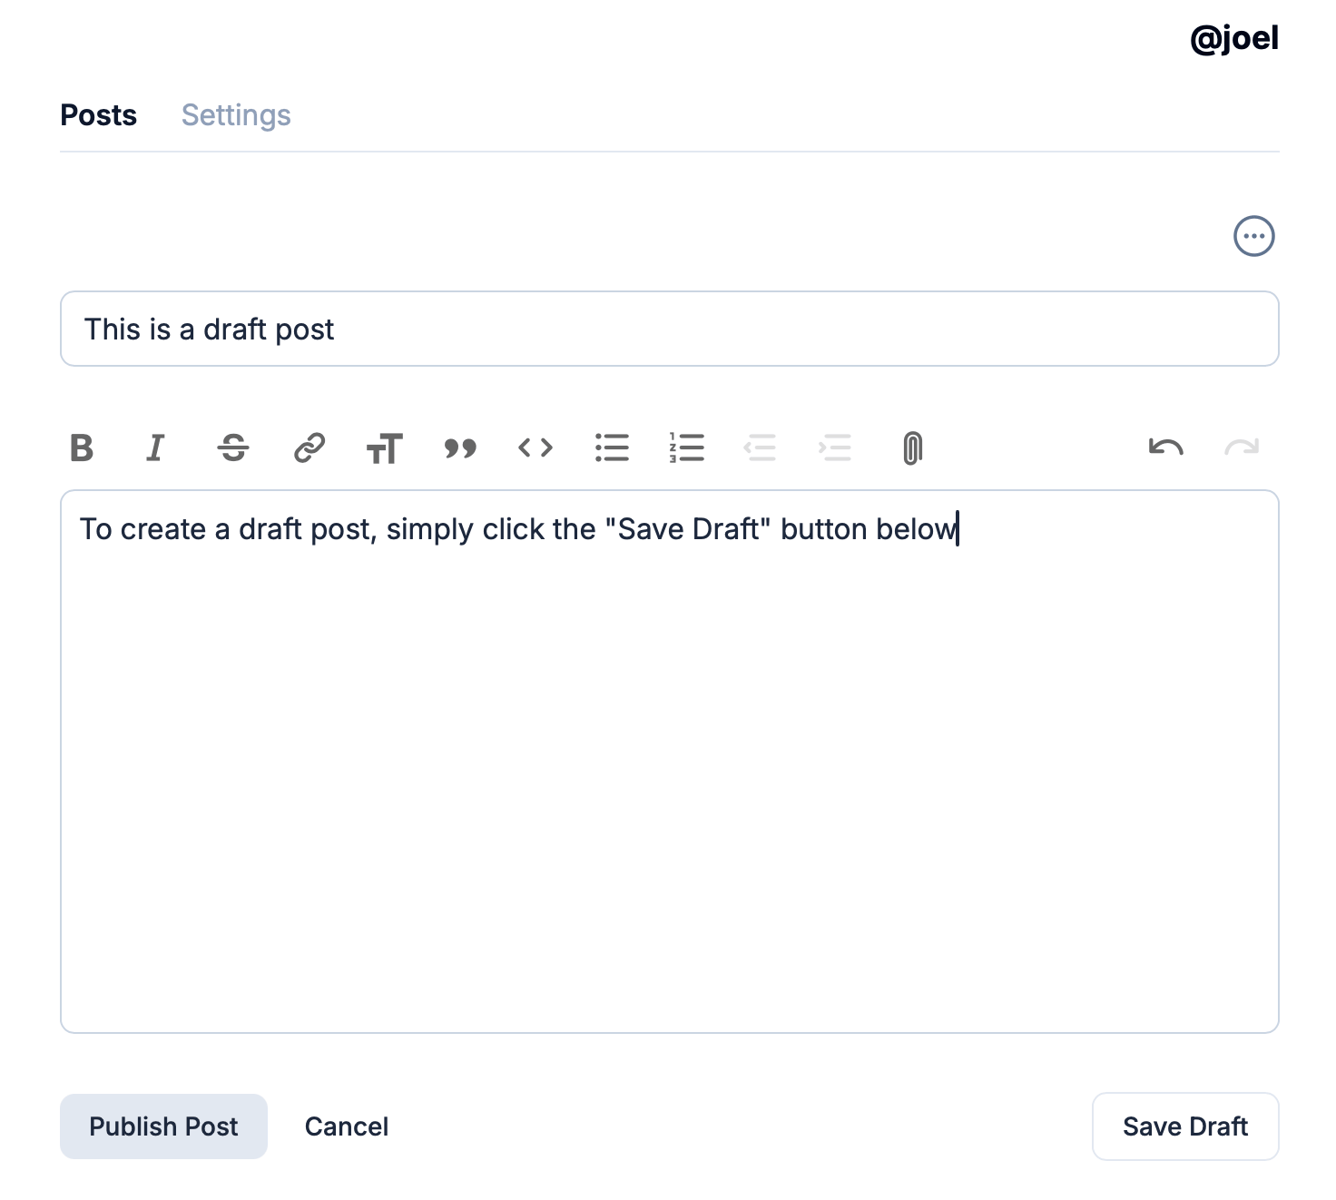Increase the indent level
Image resolution: width=1336 pixels, height=1200 pixels.
[x=835, y=448]
